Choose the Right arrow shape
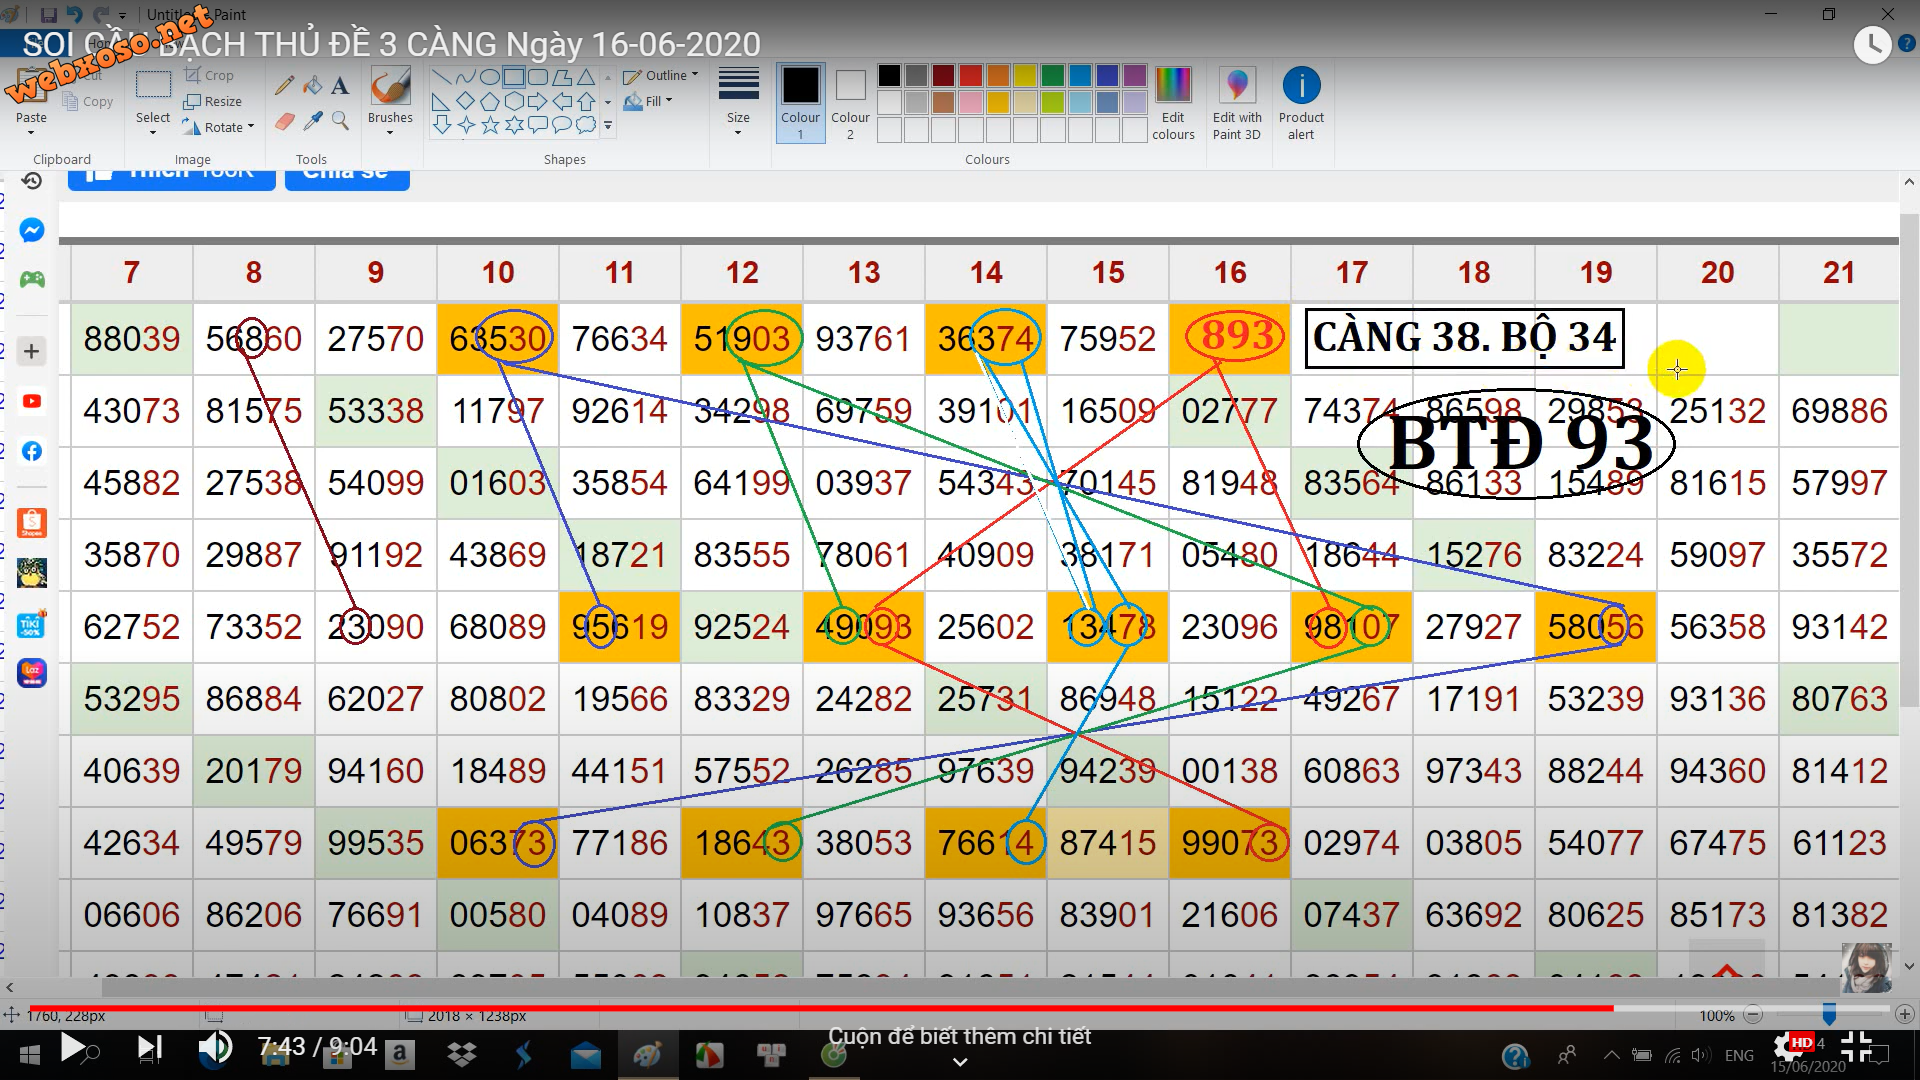 538,101
